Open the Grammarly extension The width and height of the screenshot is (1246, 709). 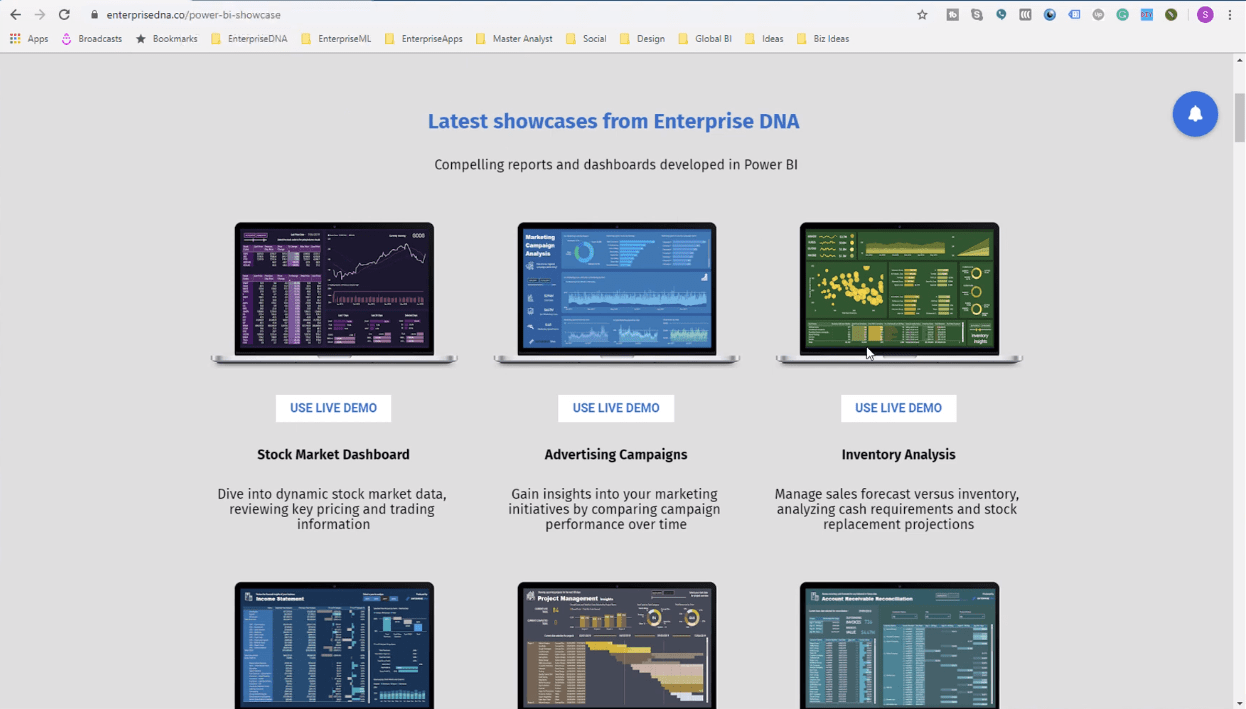click(1122, 15)
